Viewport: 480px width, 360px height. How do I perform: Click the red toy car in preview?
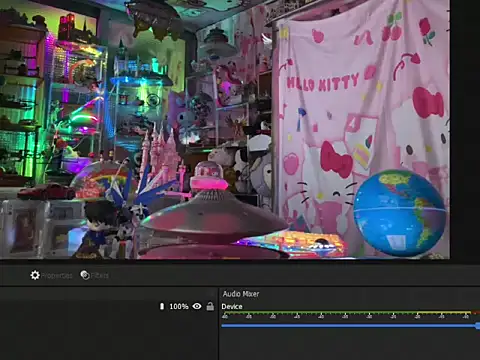point(46,191)
